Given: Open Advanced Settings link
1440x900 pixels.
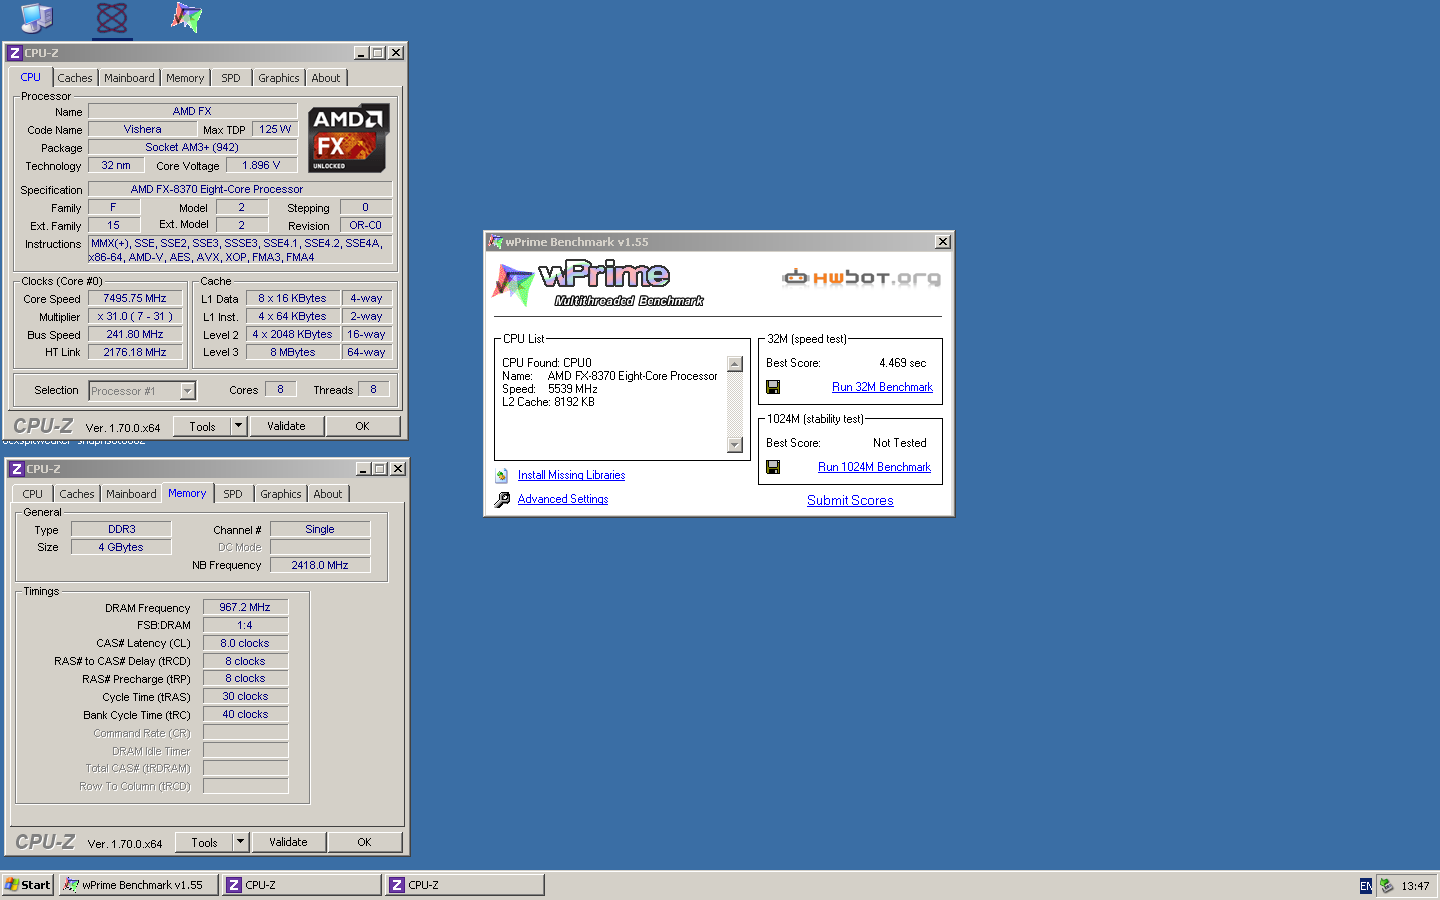Looking at the screenshot, I should 563,499.
